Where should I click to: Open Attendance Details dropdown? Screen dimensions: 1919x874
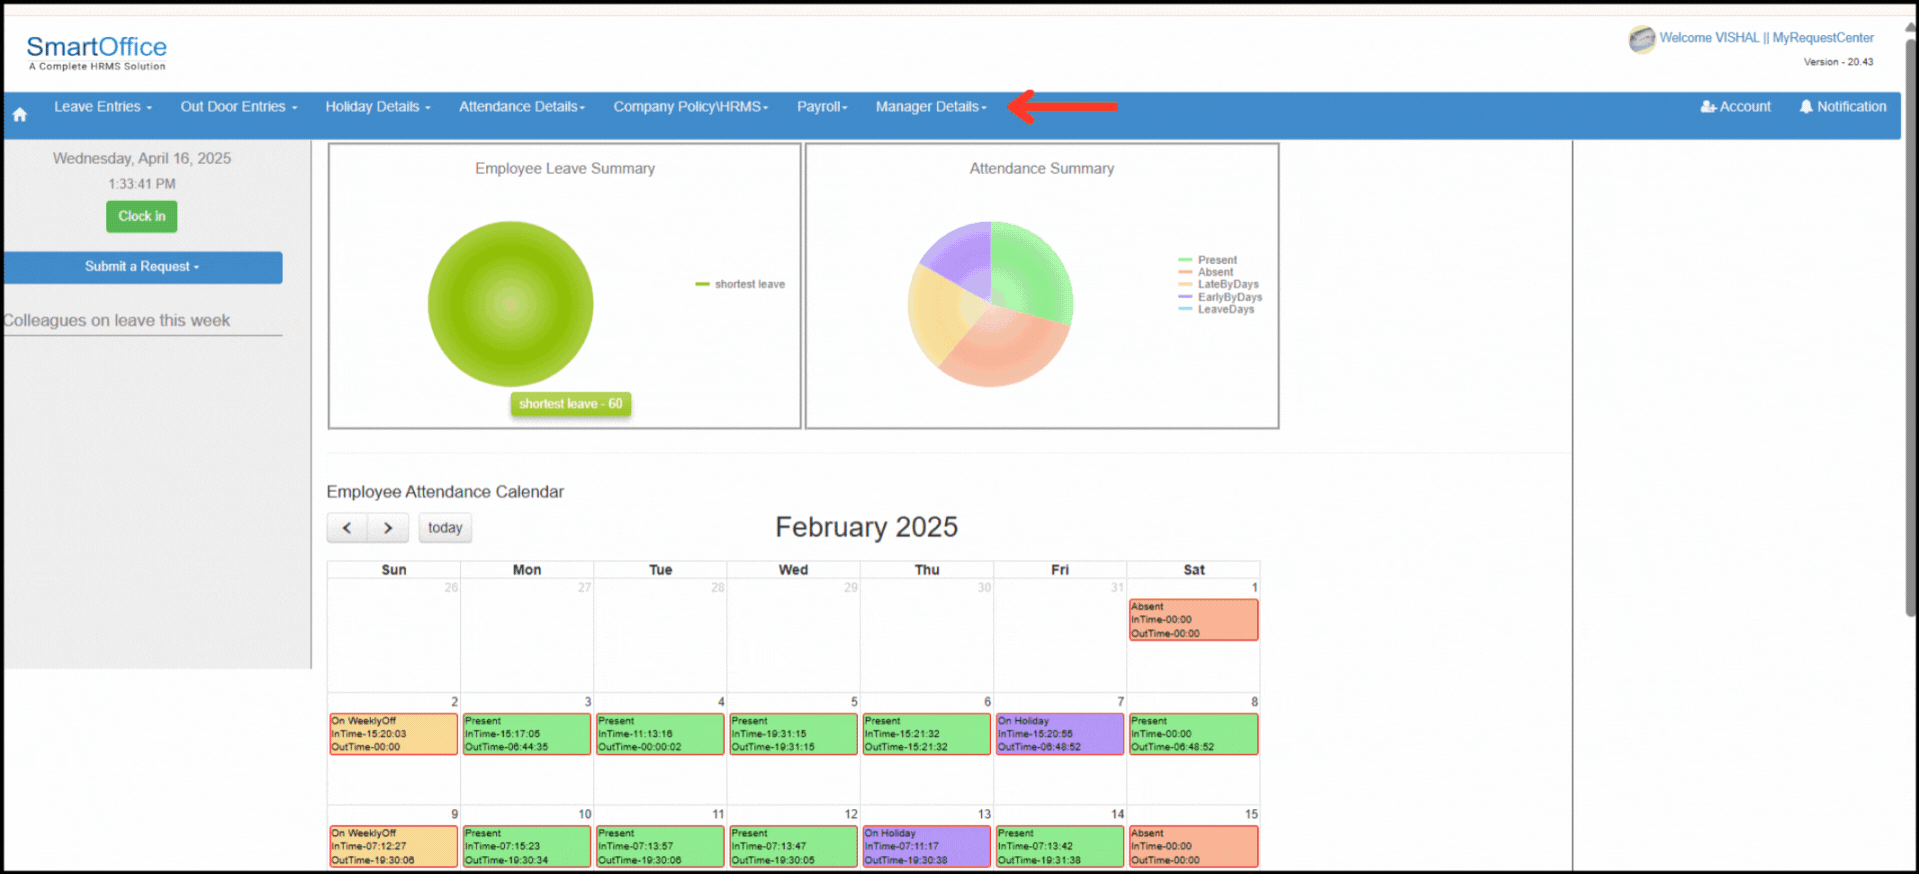click(x=522, y=106)
